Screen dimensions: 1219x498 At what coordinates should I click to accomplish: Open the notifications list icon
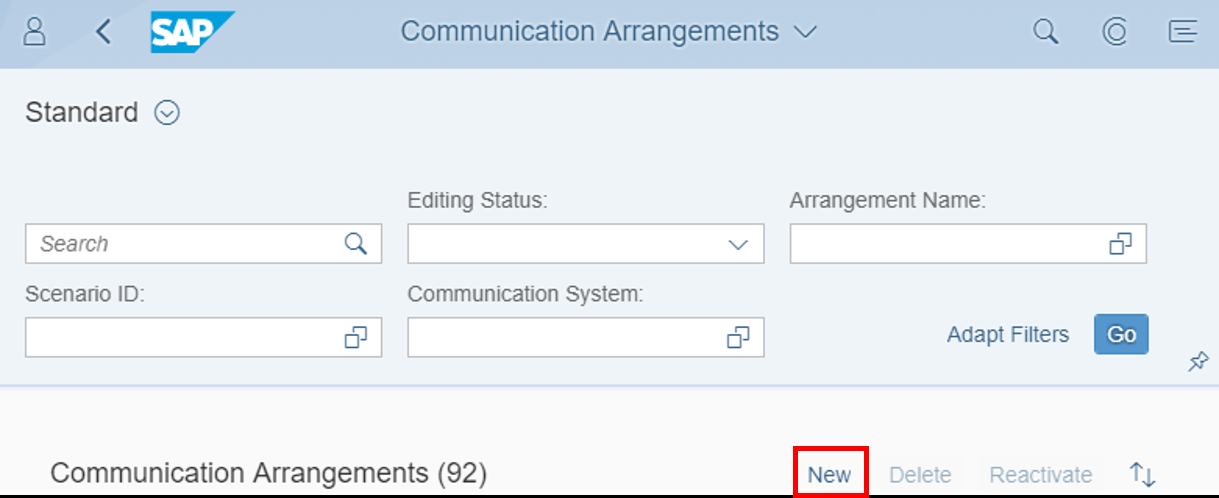(x=1183, y=32)
